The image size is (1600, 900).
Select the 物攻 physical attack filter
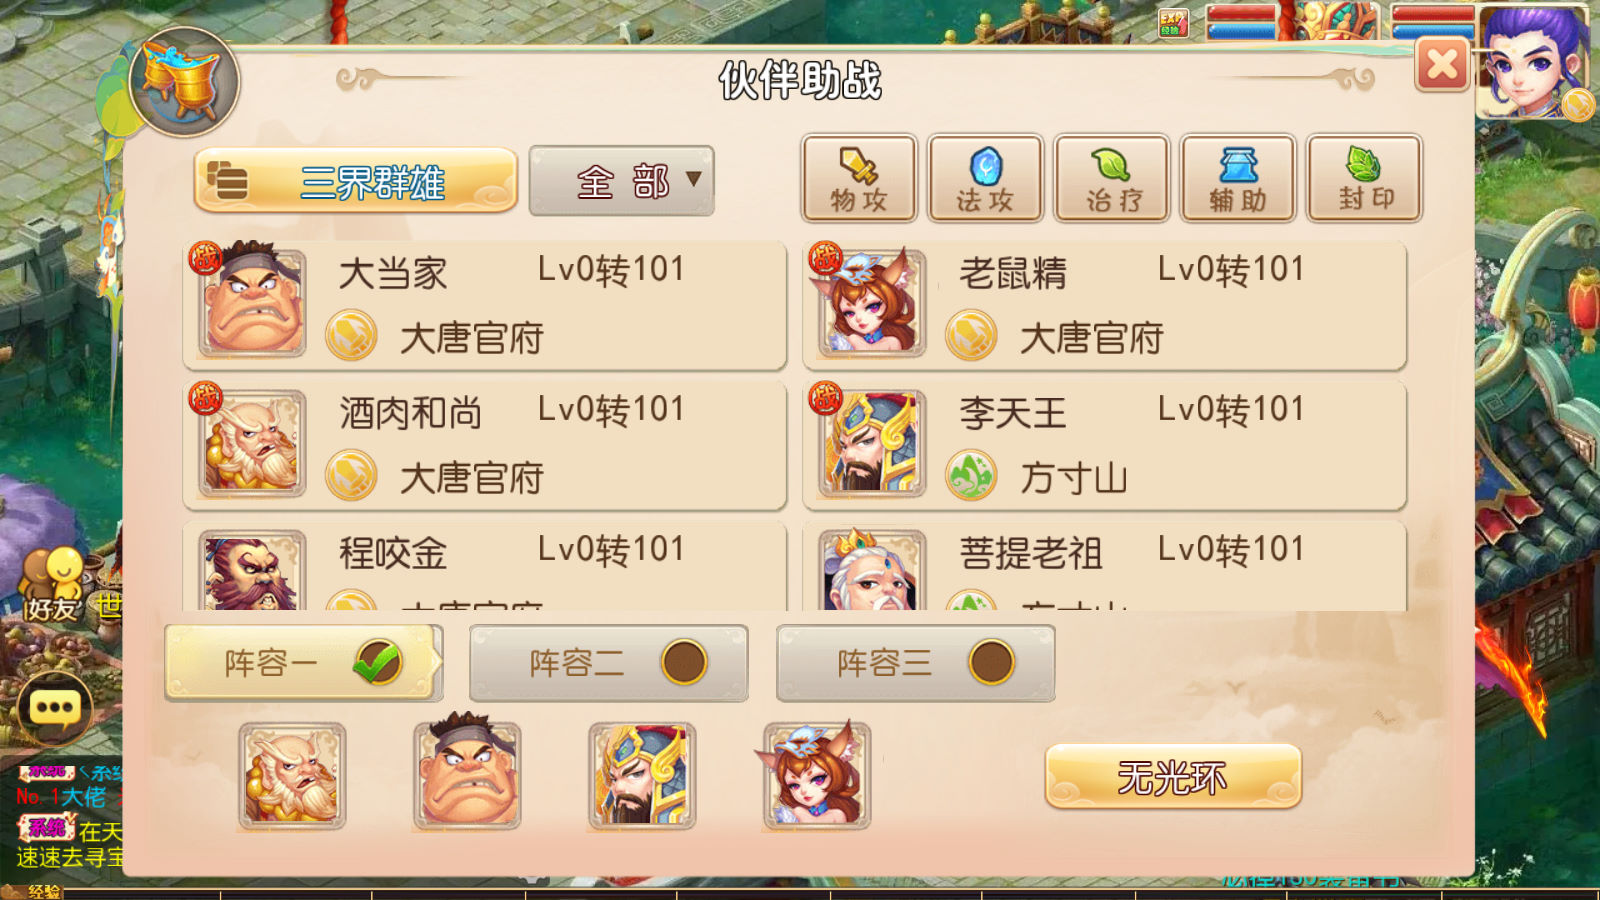pos(859,179)
